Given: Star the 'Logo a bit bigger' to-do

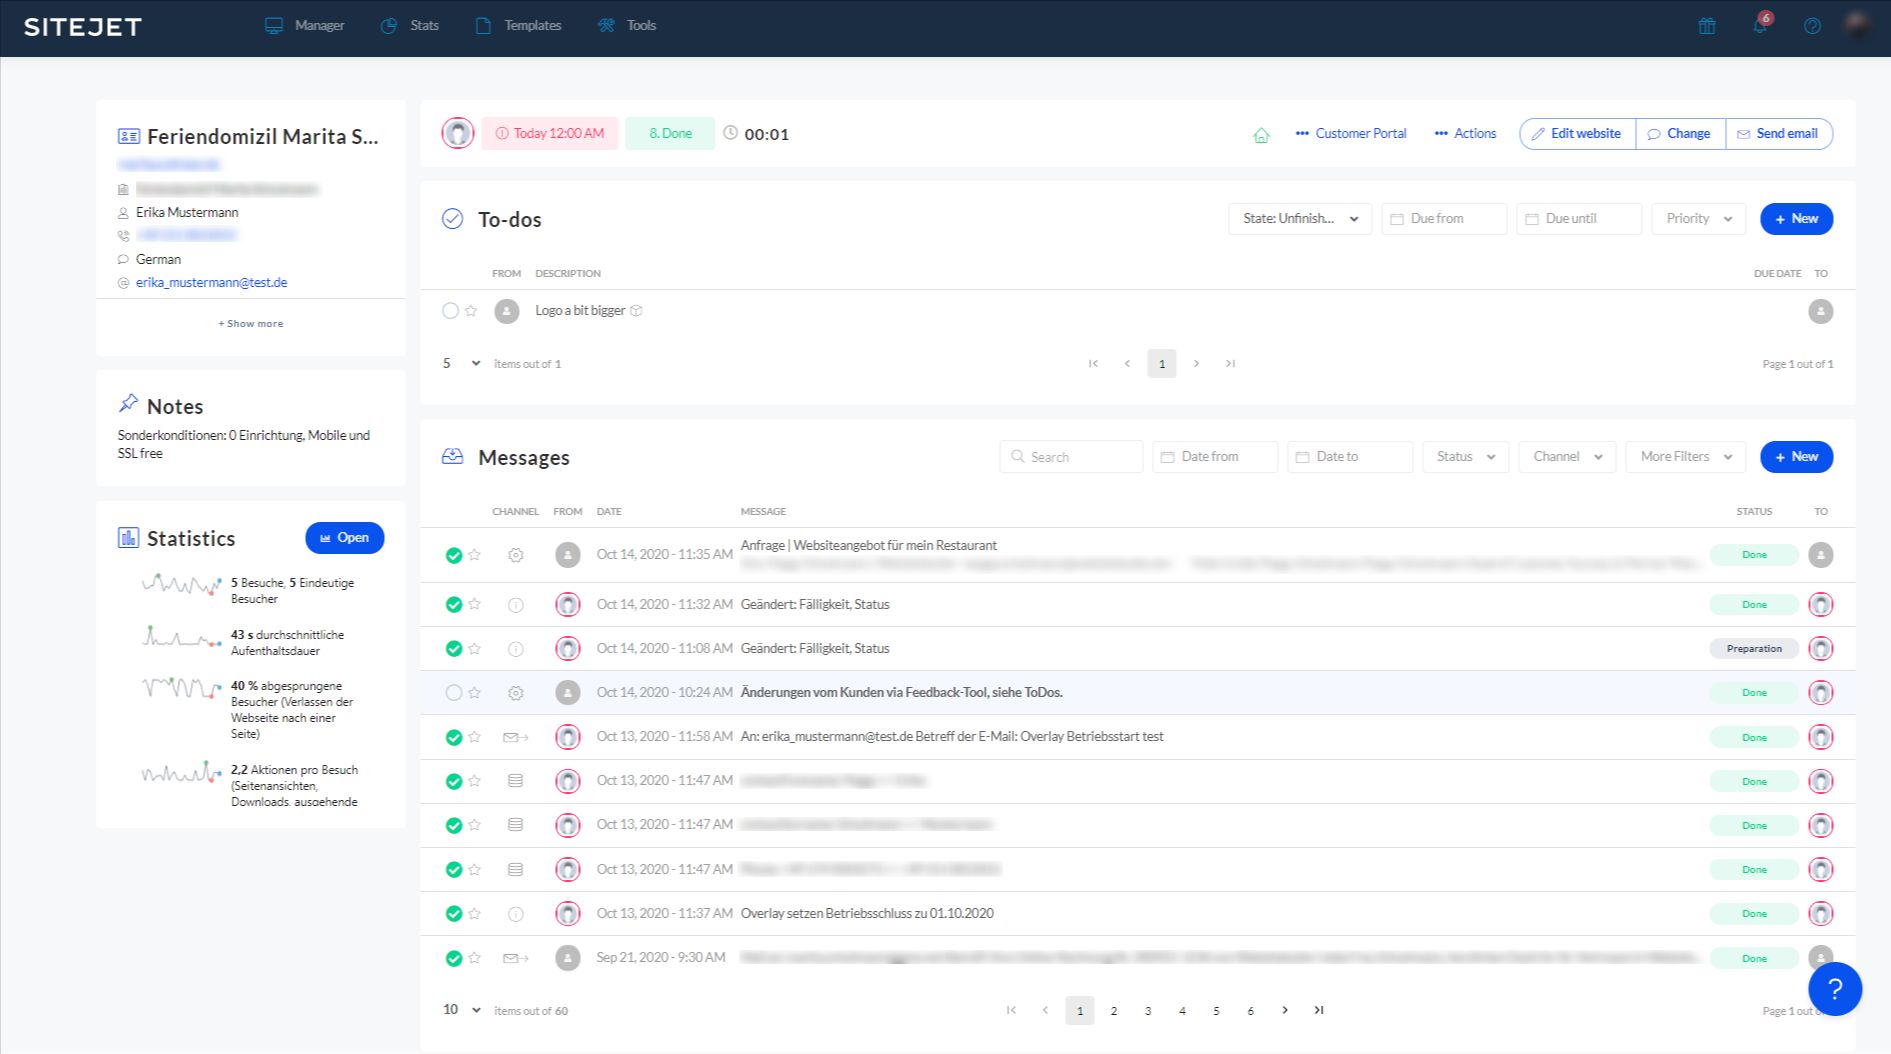Looking at the screenshot, I should (x=471, y=311).
